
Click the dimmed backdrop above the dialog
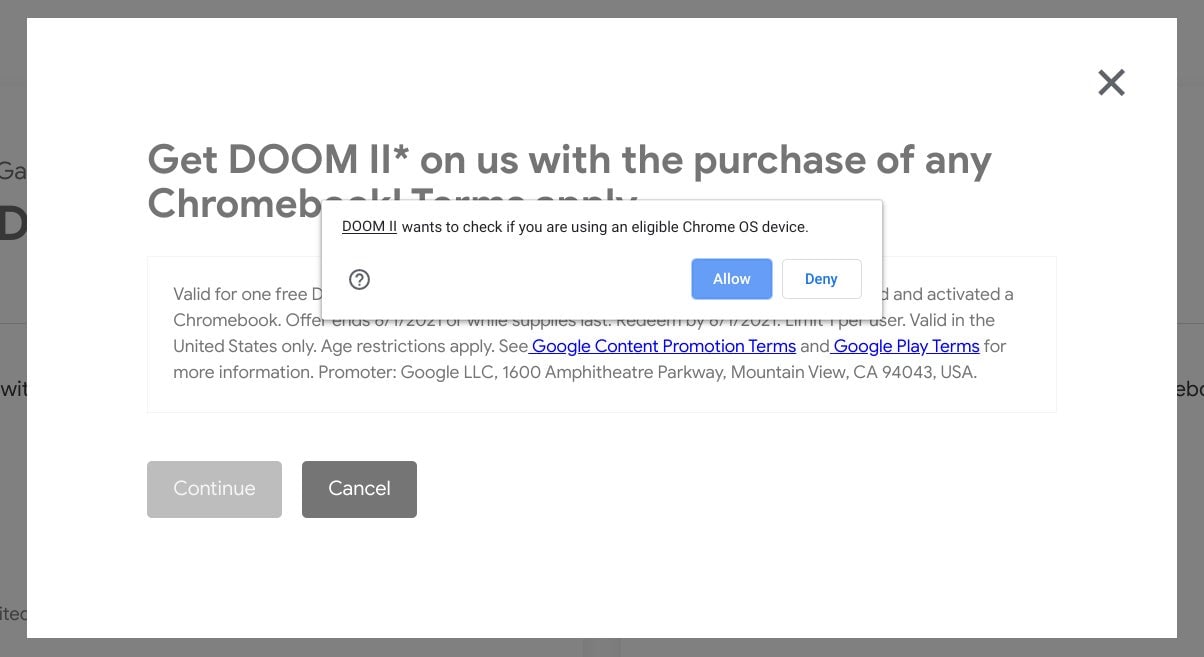[x=600, y=8]
